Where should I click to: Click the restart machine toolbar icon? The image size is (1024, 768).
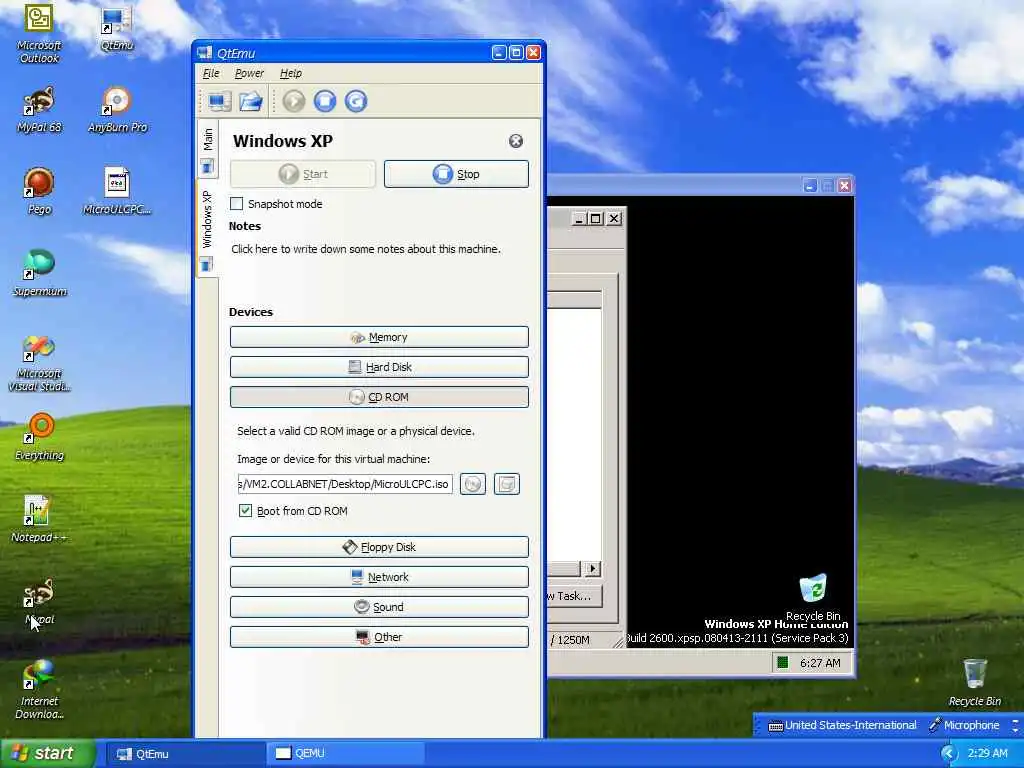point(356,101)
